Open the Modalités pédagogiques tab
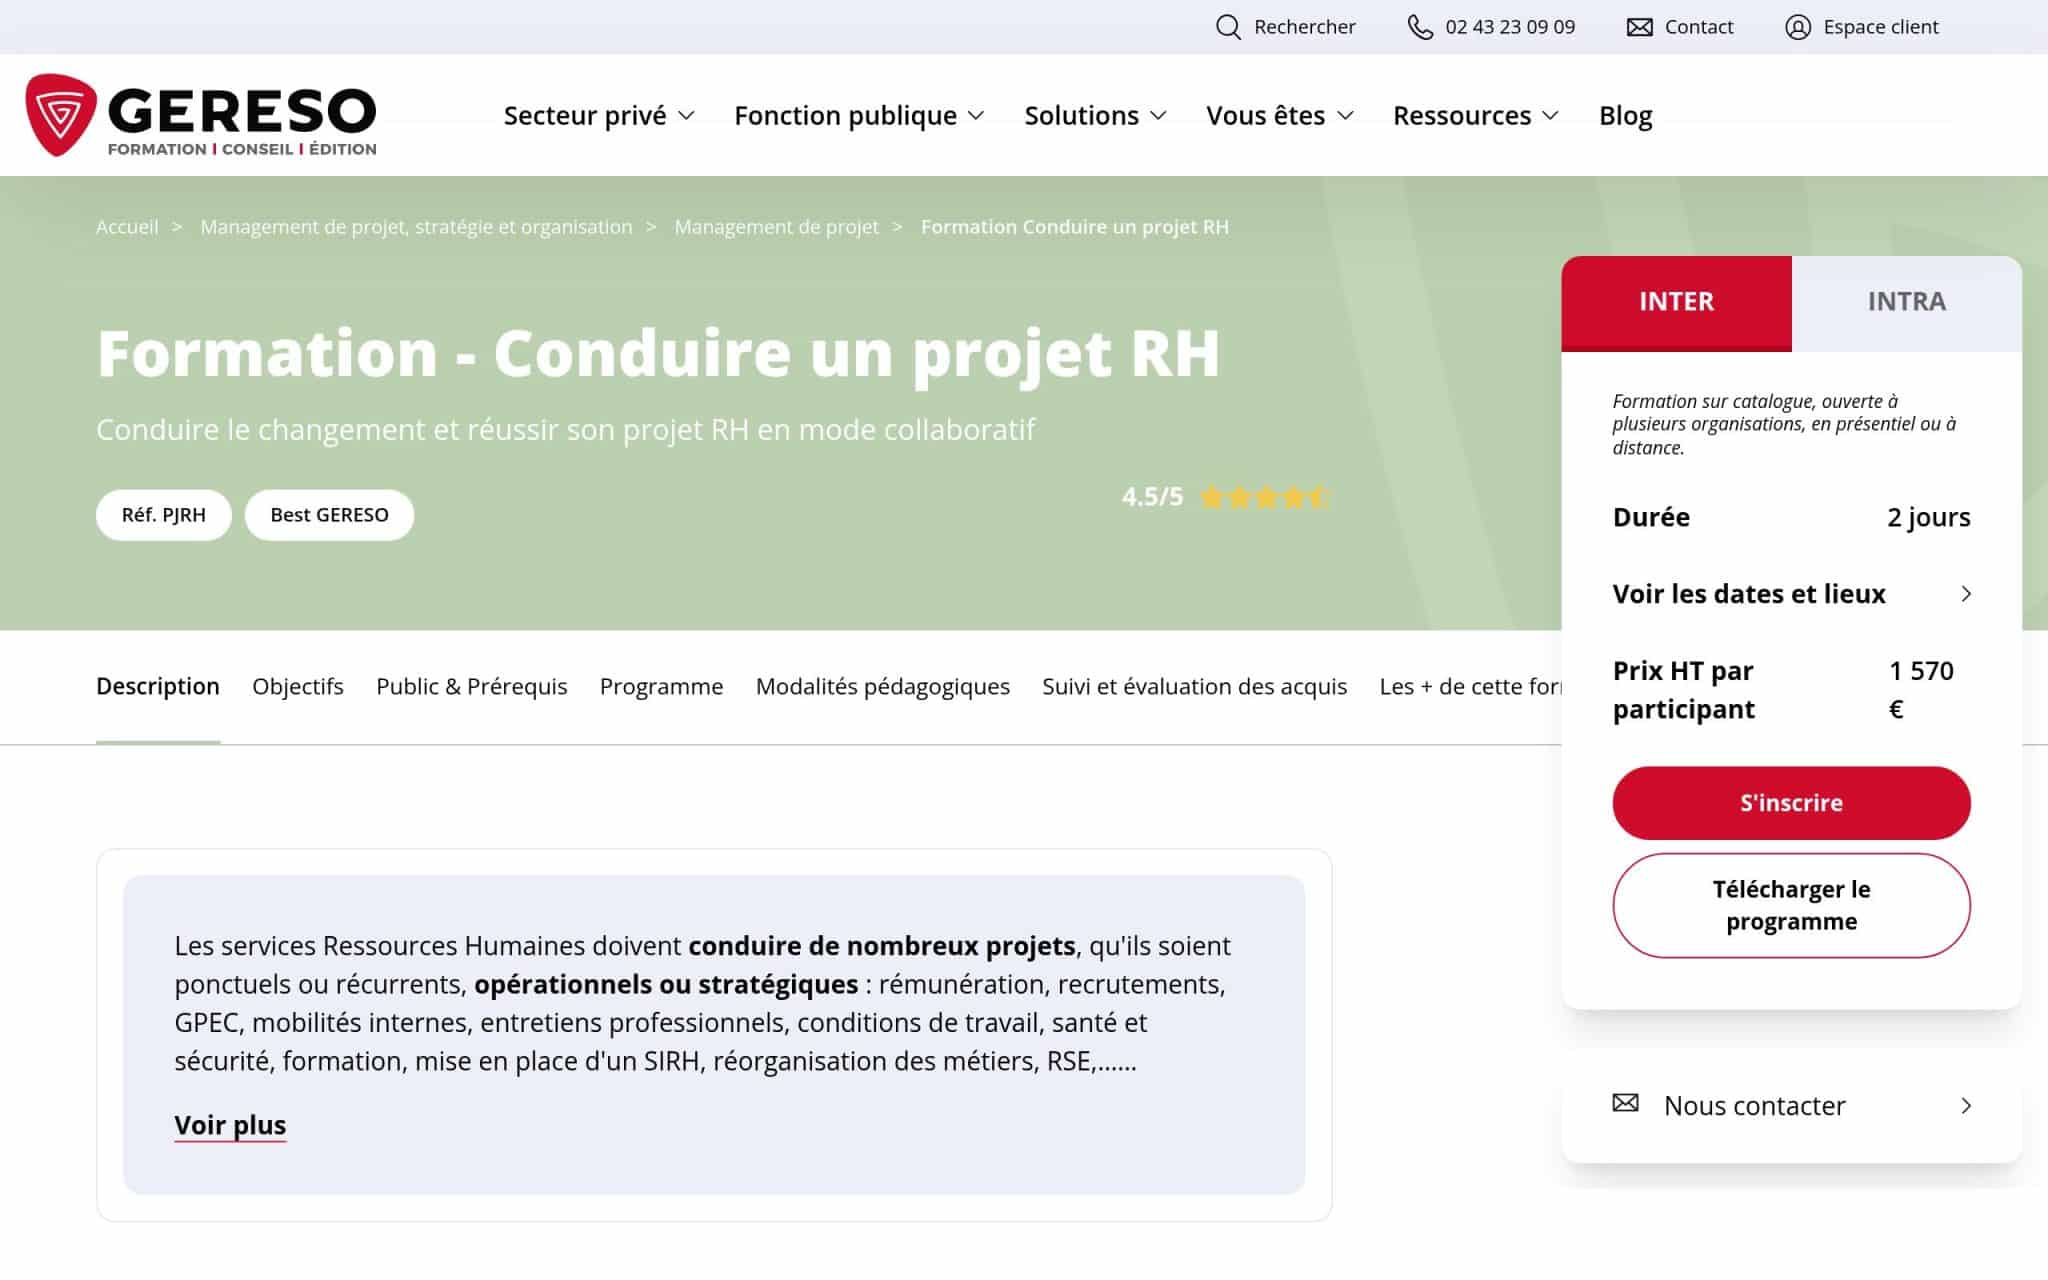2048x1280 pixels. 883,687
